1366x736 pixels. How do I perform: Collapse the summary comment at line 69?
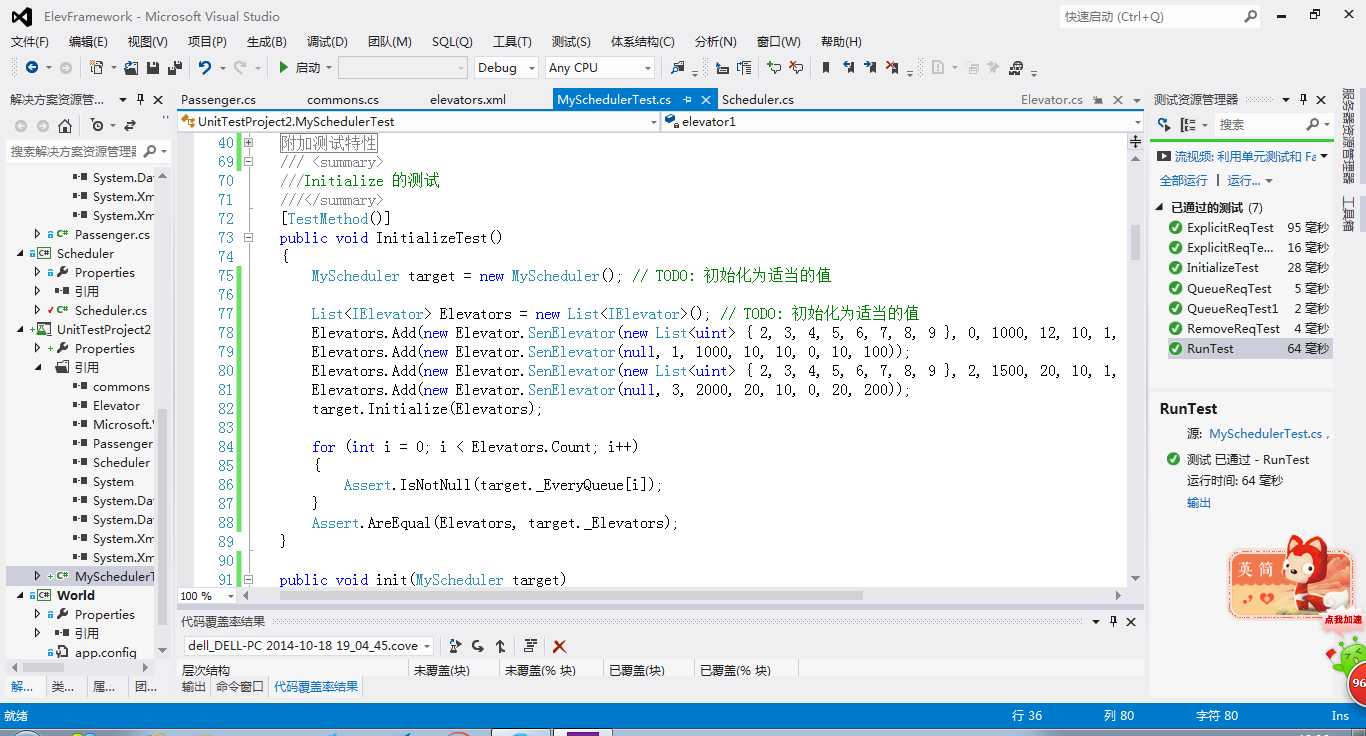click(x=248, y=162)
